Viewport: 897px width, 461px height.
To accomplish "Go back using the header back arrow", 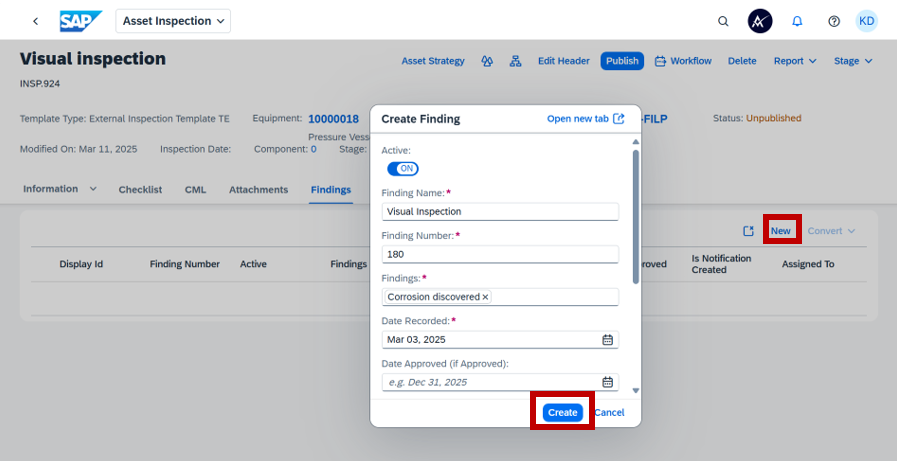I will point(35,21).
